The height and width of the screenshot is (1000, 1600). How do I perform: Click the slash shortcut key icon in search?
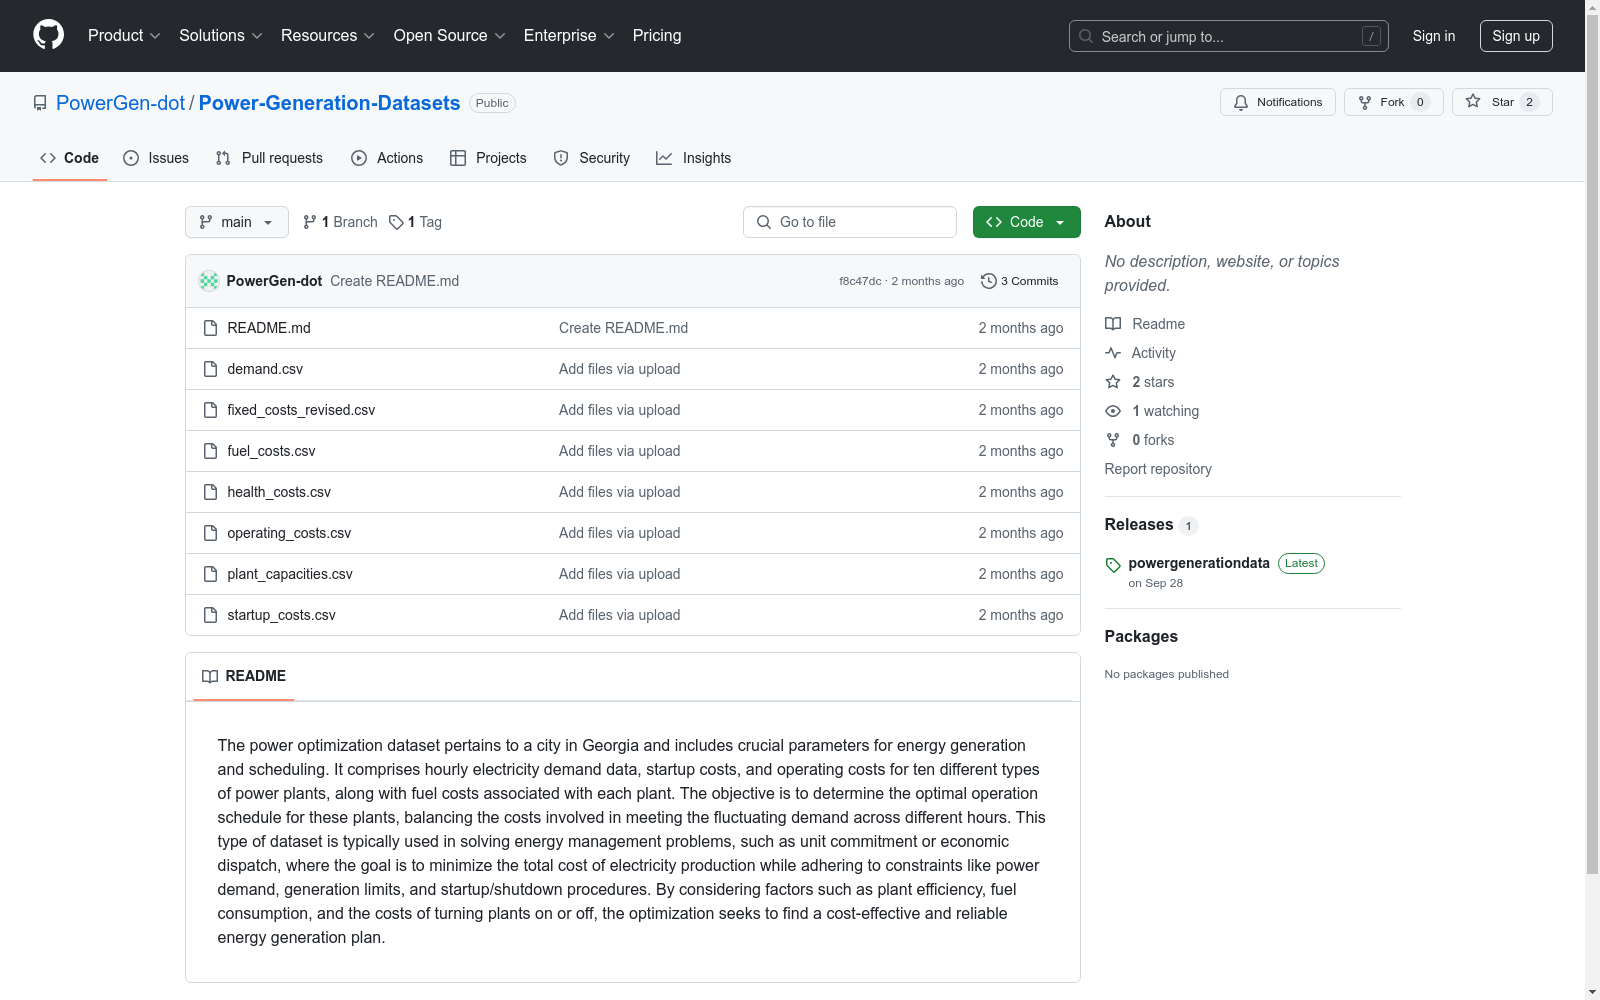pos(1371,36)
